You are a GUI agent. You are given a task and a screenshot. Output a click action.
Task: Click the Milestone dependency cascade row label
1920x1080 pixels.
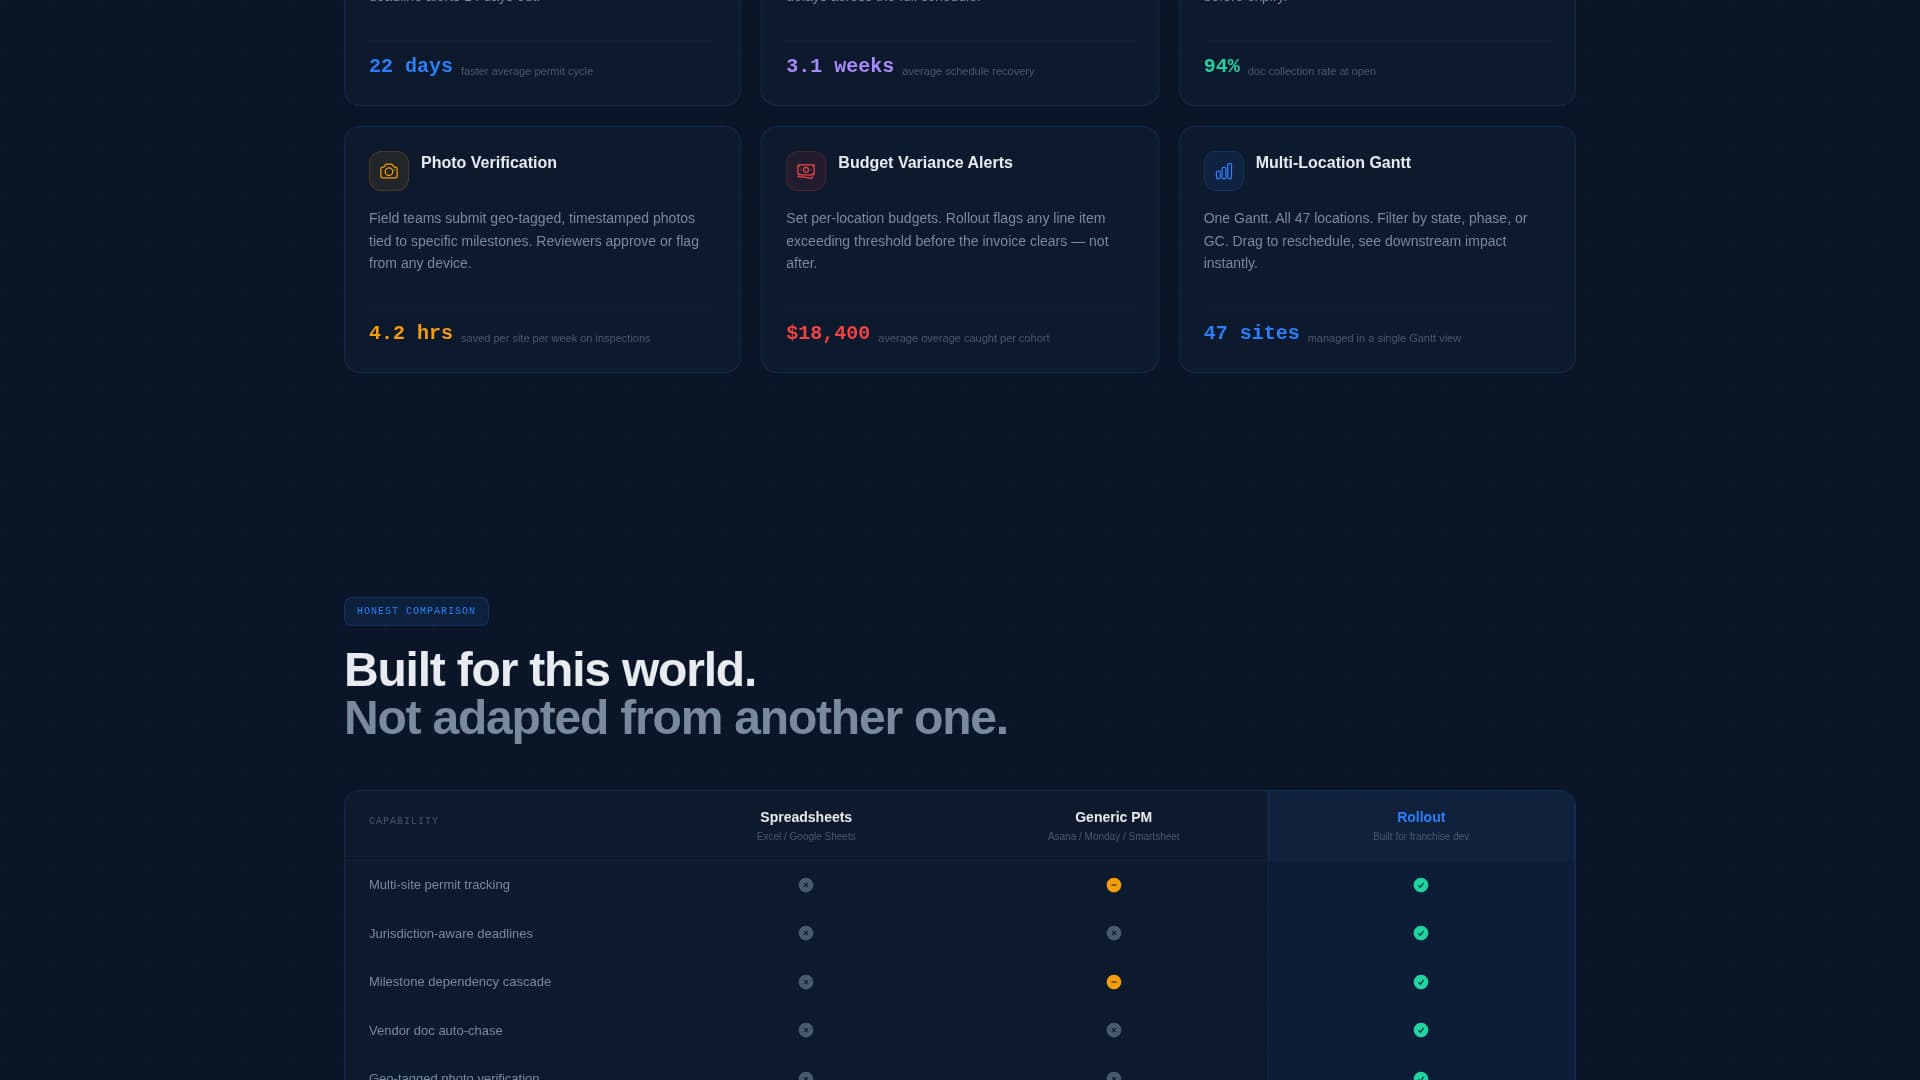click(460, 982)
